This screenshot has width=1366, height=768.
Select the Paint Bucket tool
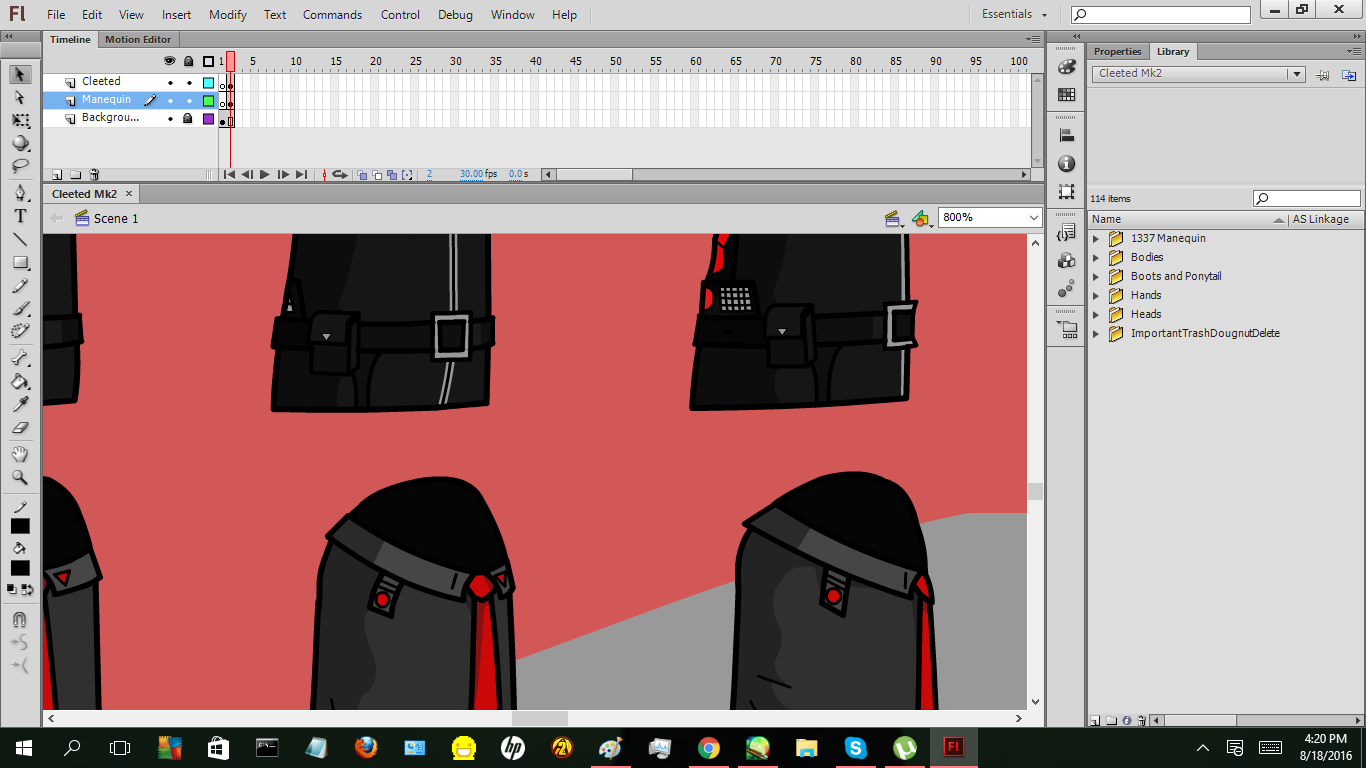point(20,381)
